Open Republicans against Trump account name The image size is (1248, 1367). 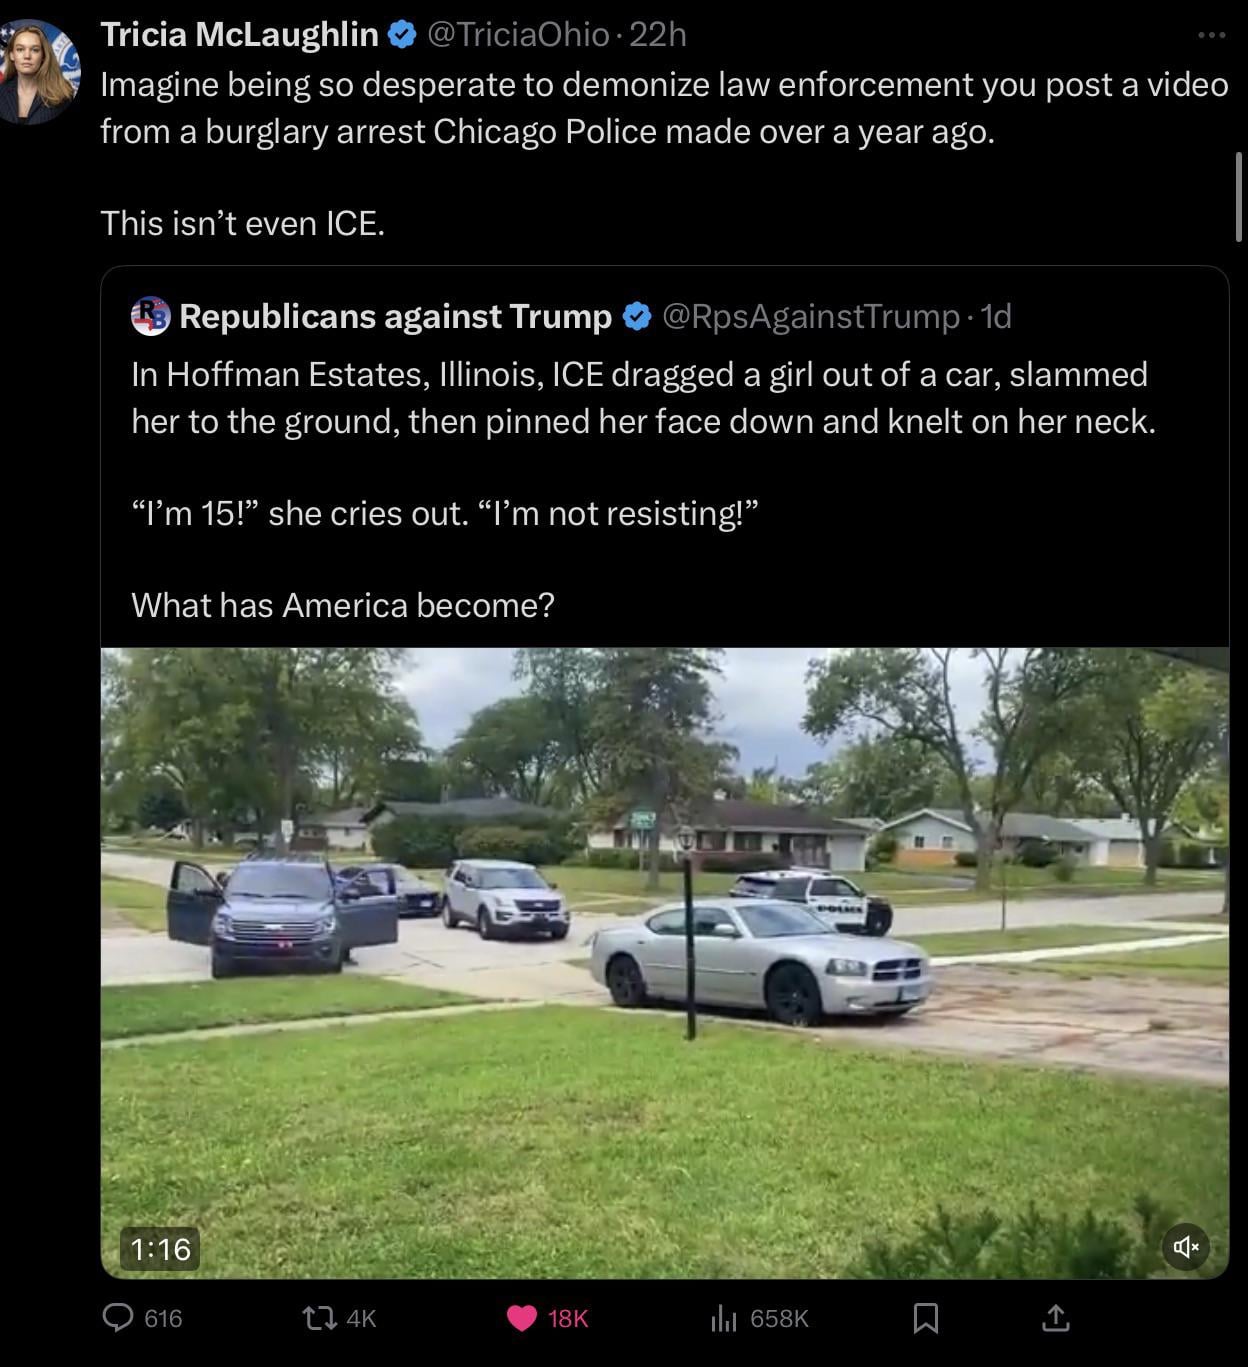pyautogui.click(x=396, y=316)
